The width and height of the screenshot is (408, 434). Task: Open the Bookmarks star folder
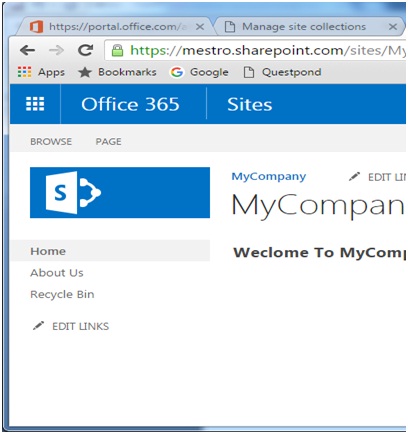117,72
